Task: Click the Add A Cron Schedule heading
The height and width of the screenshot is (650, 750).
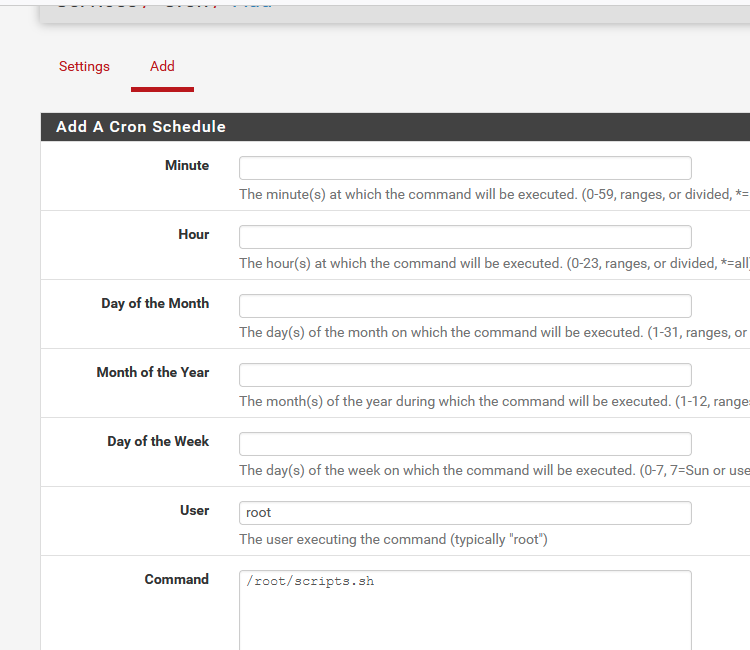Action: (141, 127)
